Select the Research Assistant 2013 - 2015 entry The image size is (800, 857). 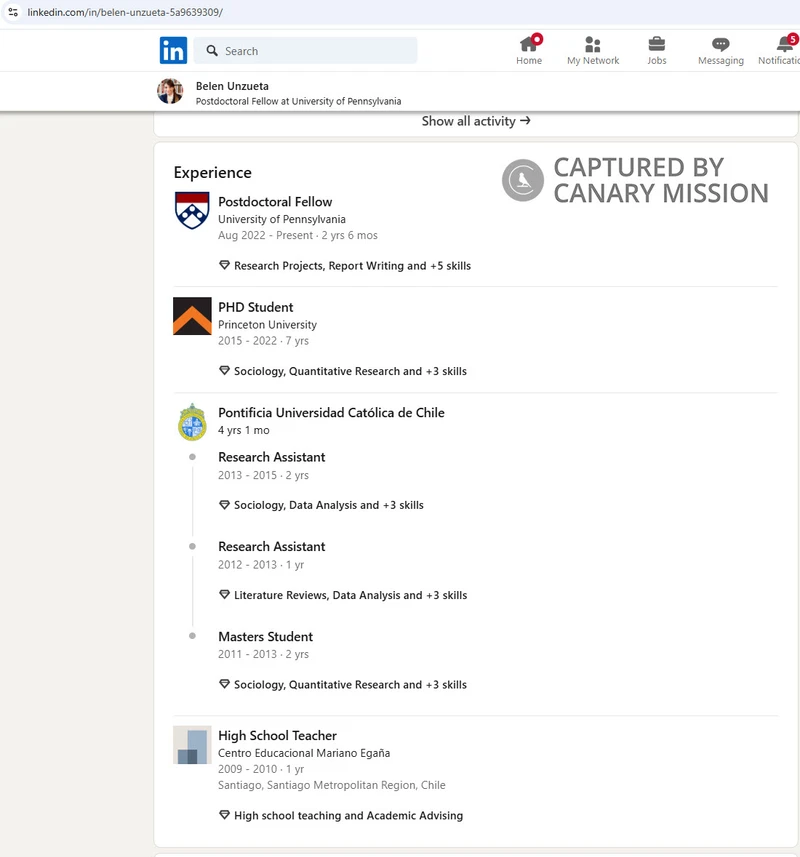point(272,457)
